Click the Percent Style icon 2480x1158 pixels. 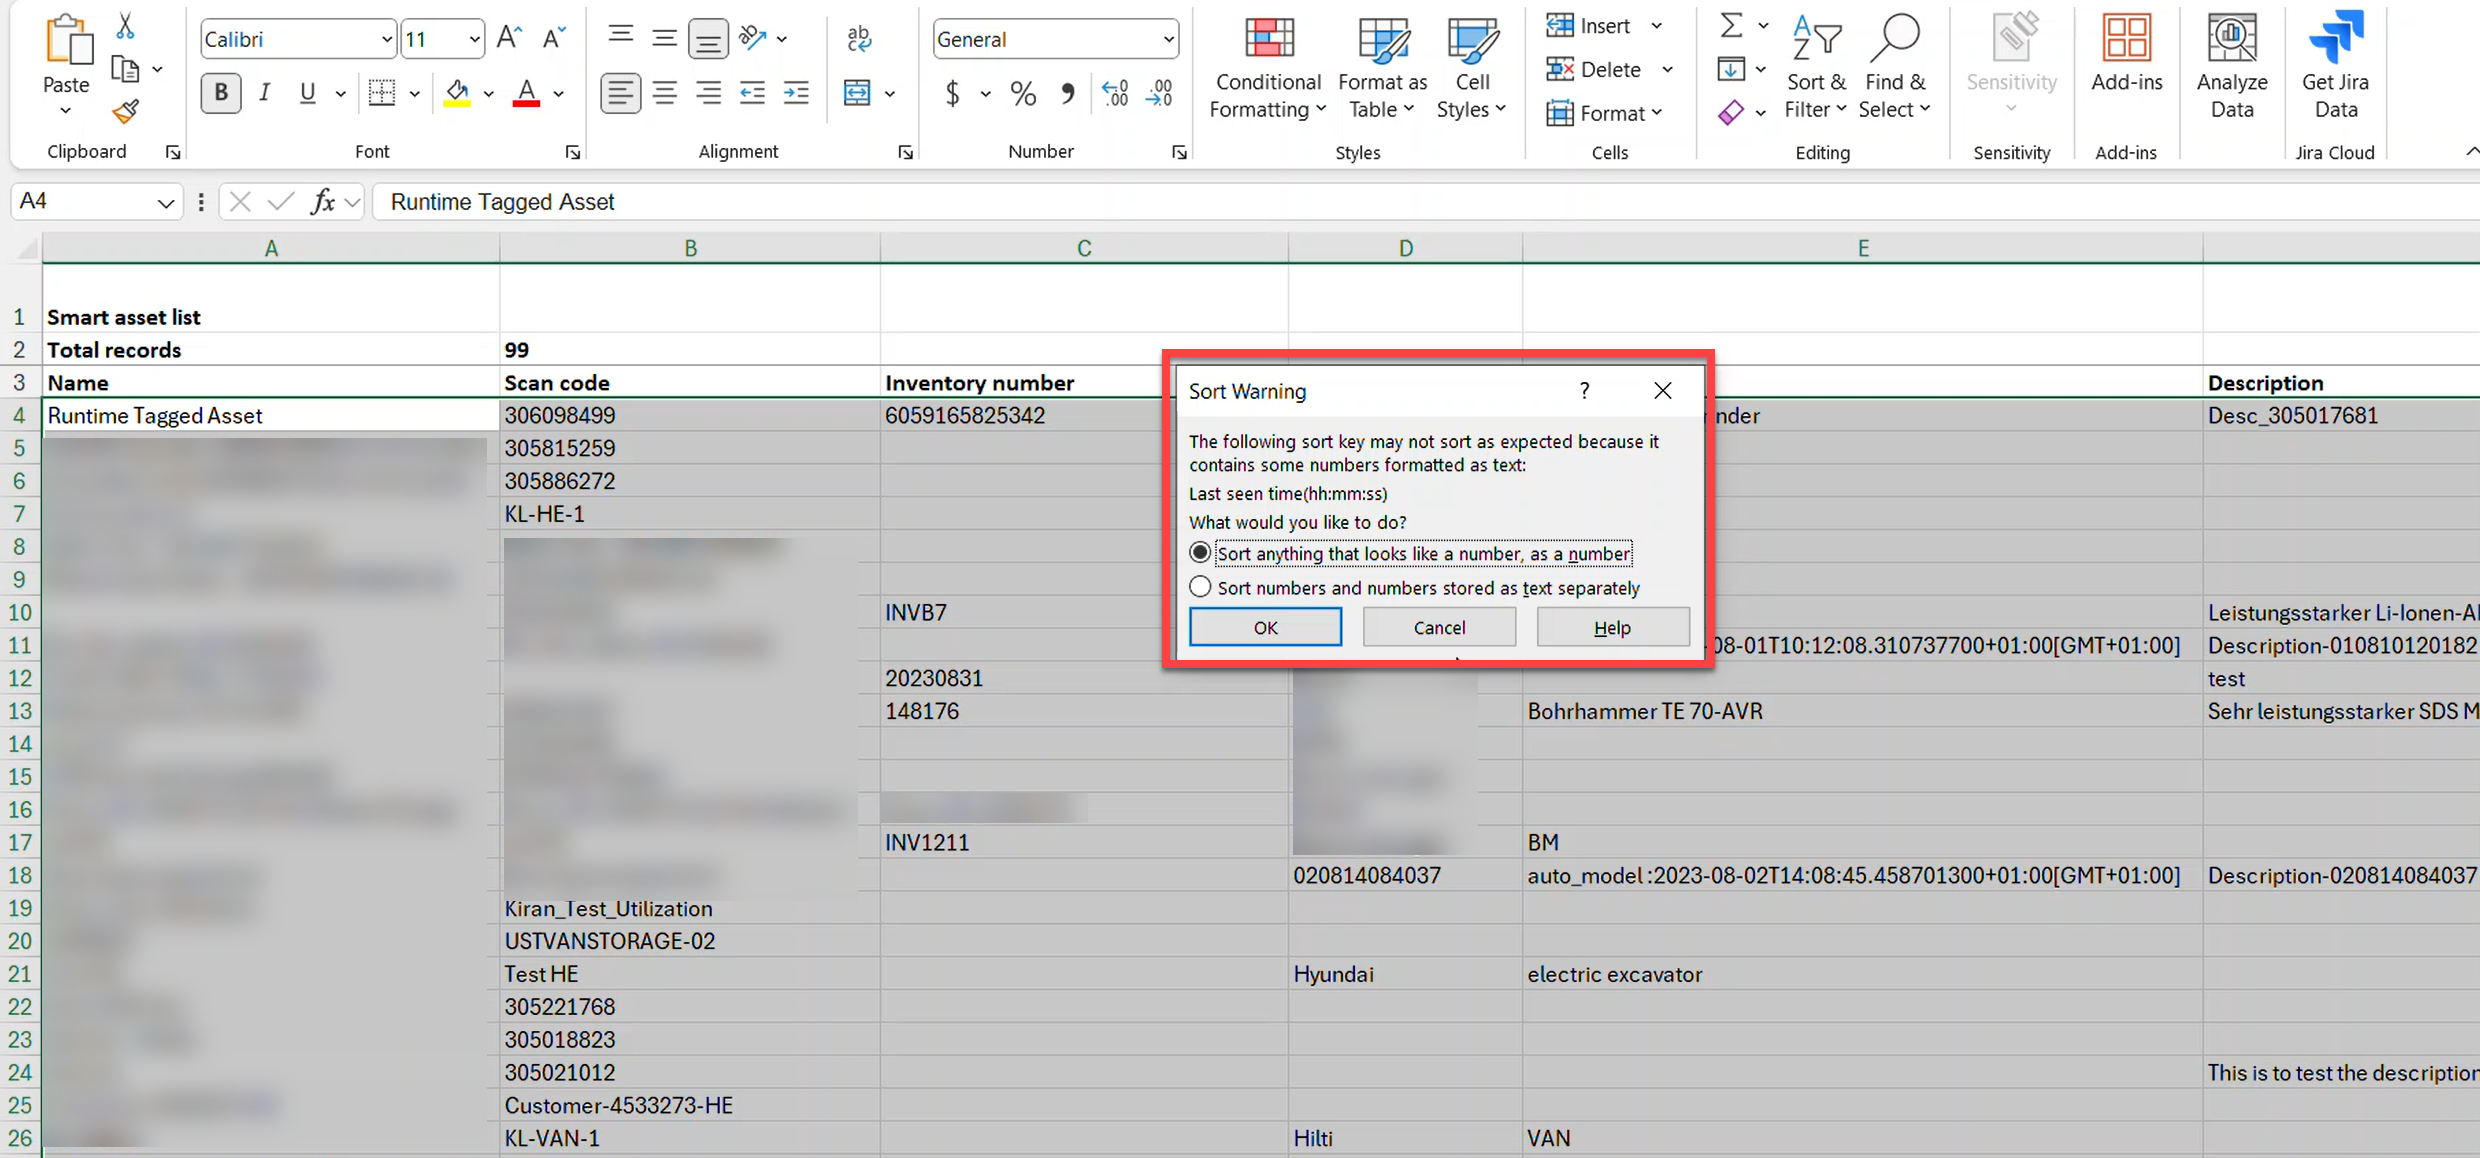point(1022,94)
